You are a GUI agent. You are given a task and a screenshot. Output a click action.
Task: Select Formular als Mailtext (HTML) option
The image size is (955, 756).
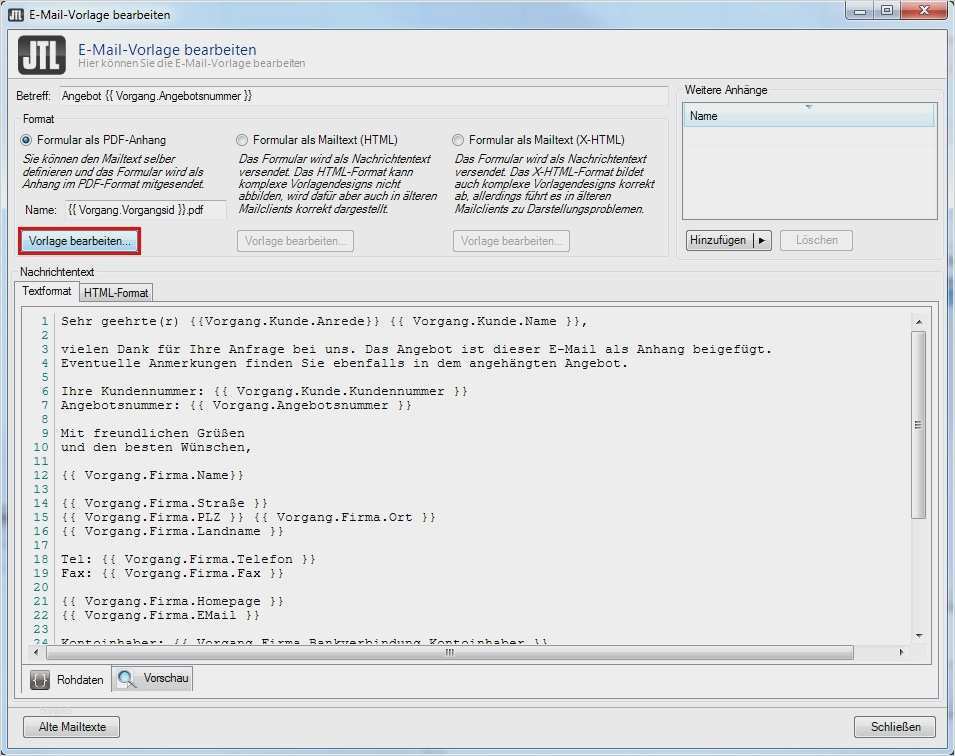point(242,140)
